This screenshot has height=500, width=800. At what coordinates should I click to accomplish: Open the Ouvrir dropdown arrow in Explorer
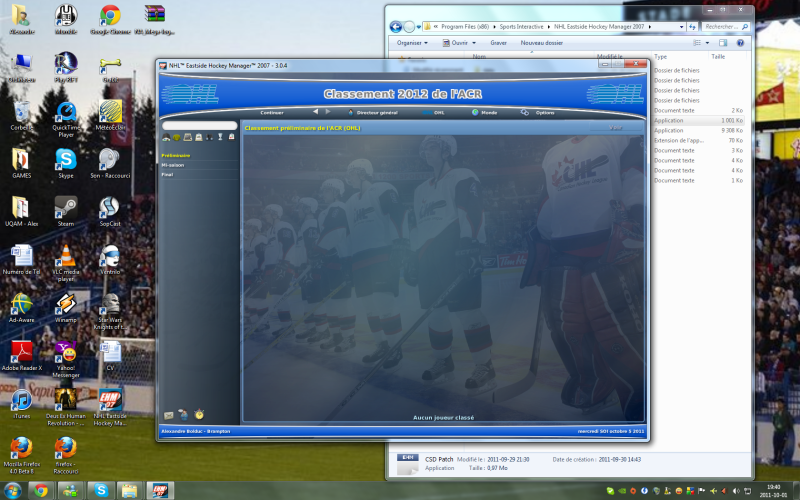(x=474, y=43)
